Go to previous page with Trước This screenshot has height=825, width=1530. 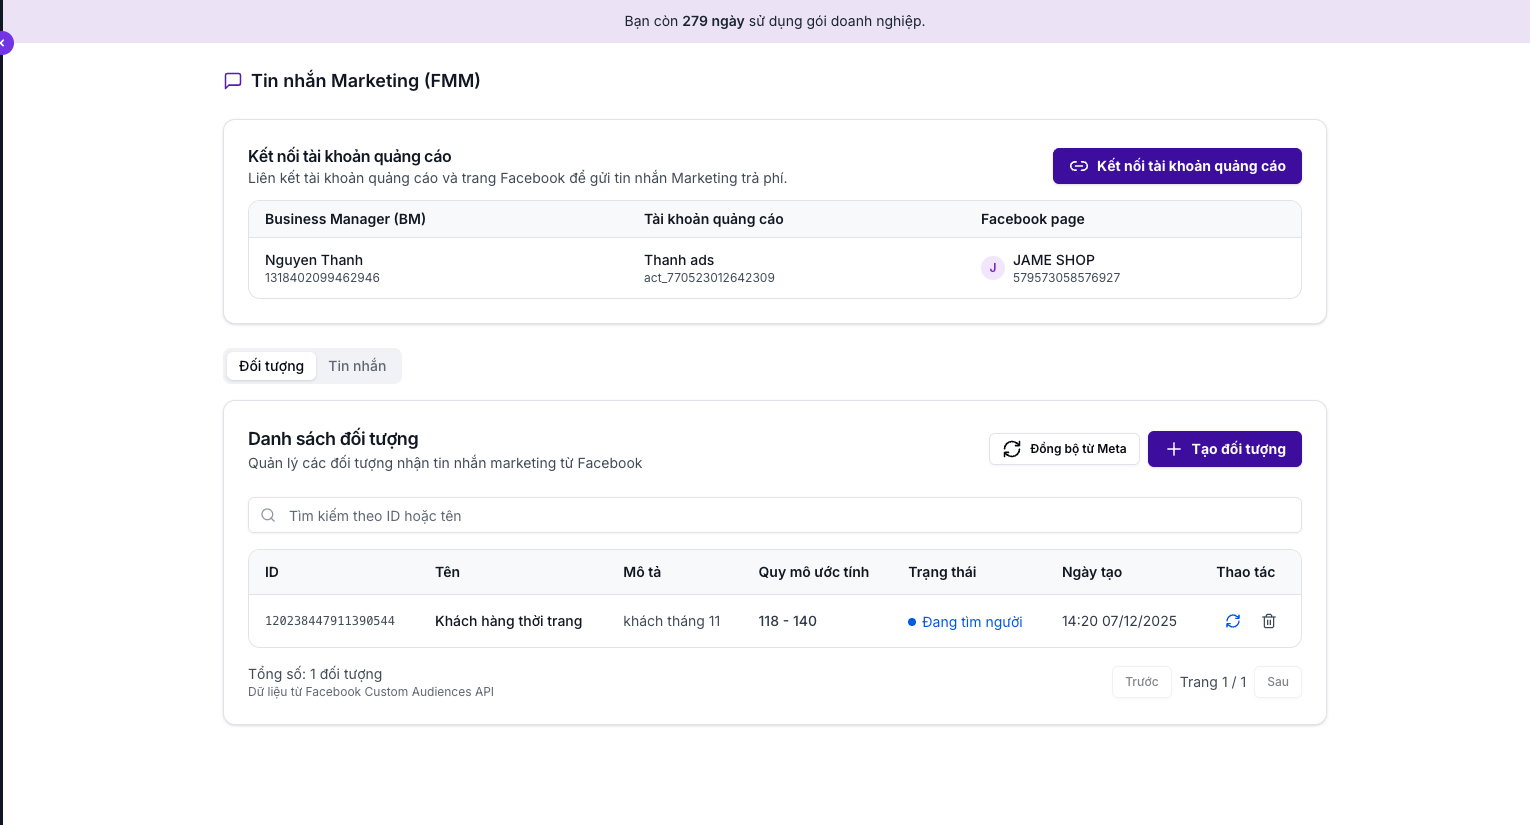[x=1141, y=682]
